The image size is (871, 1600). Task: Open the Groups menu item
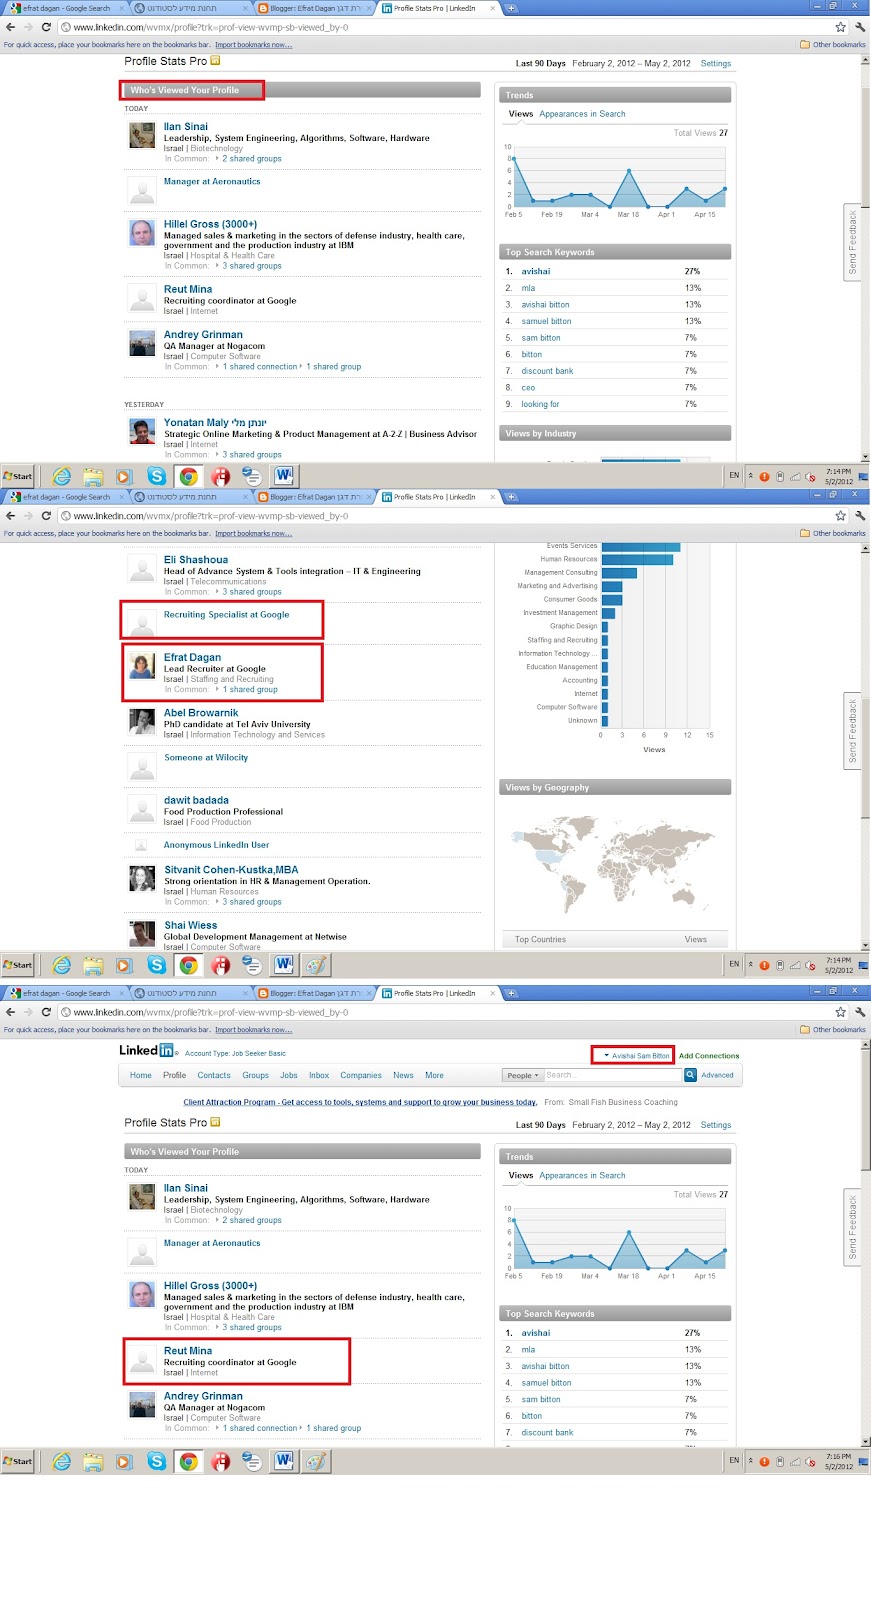tap(255, 1075)
